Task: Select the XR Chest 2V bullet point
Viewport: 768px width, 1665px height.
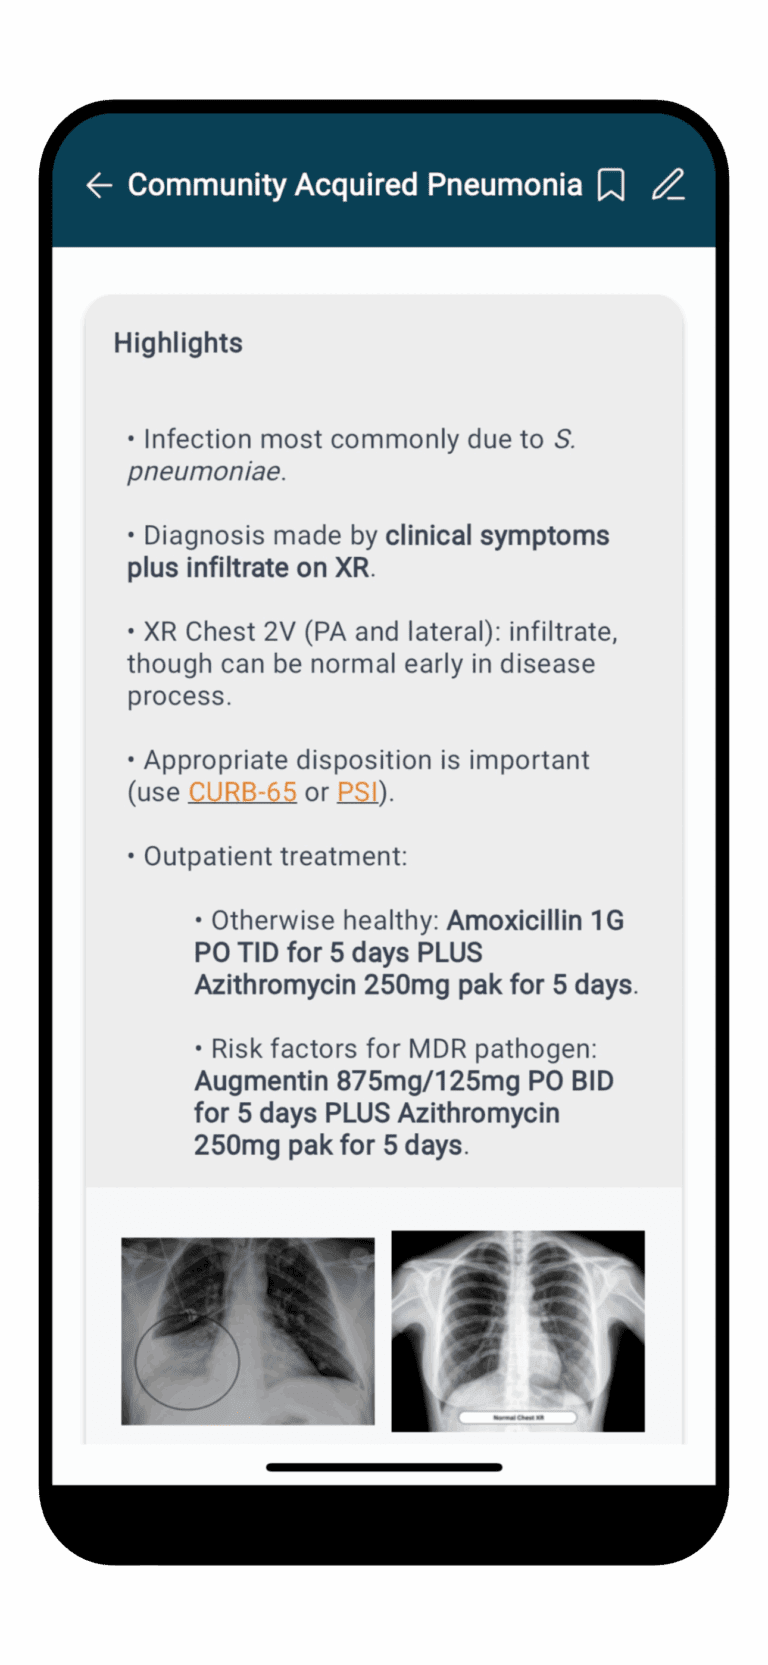Action: click(x=370, y=663)
